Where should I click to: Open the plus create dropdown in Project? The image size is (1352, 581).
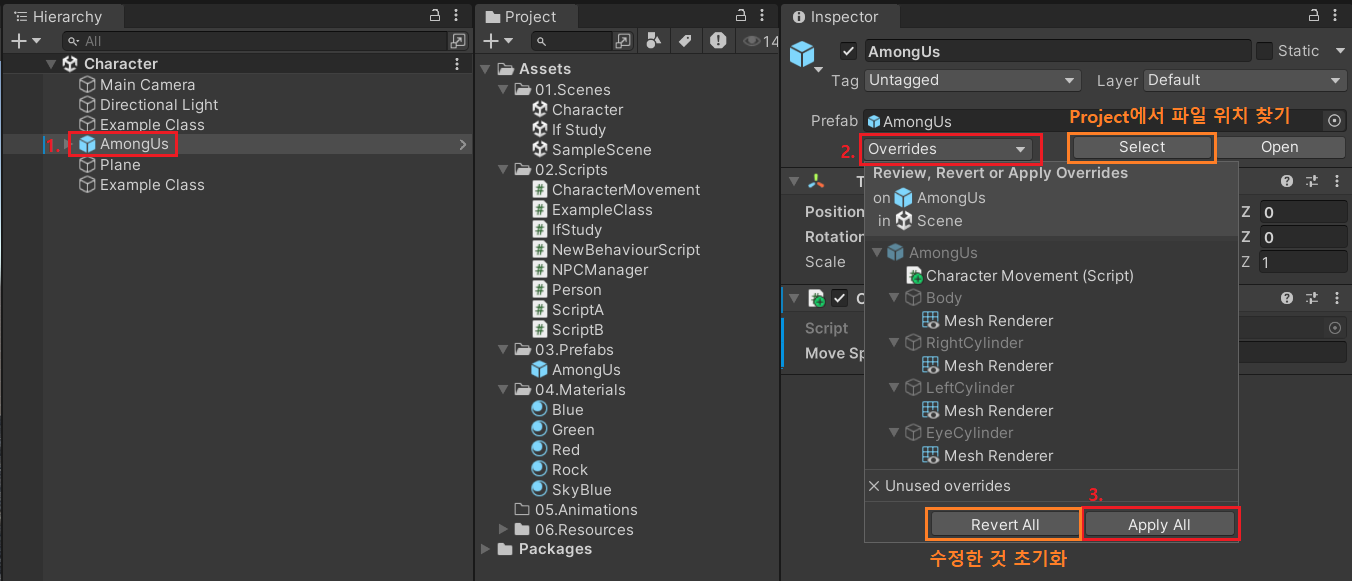[498, 41]
